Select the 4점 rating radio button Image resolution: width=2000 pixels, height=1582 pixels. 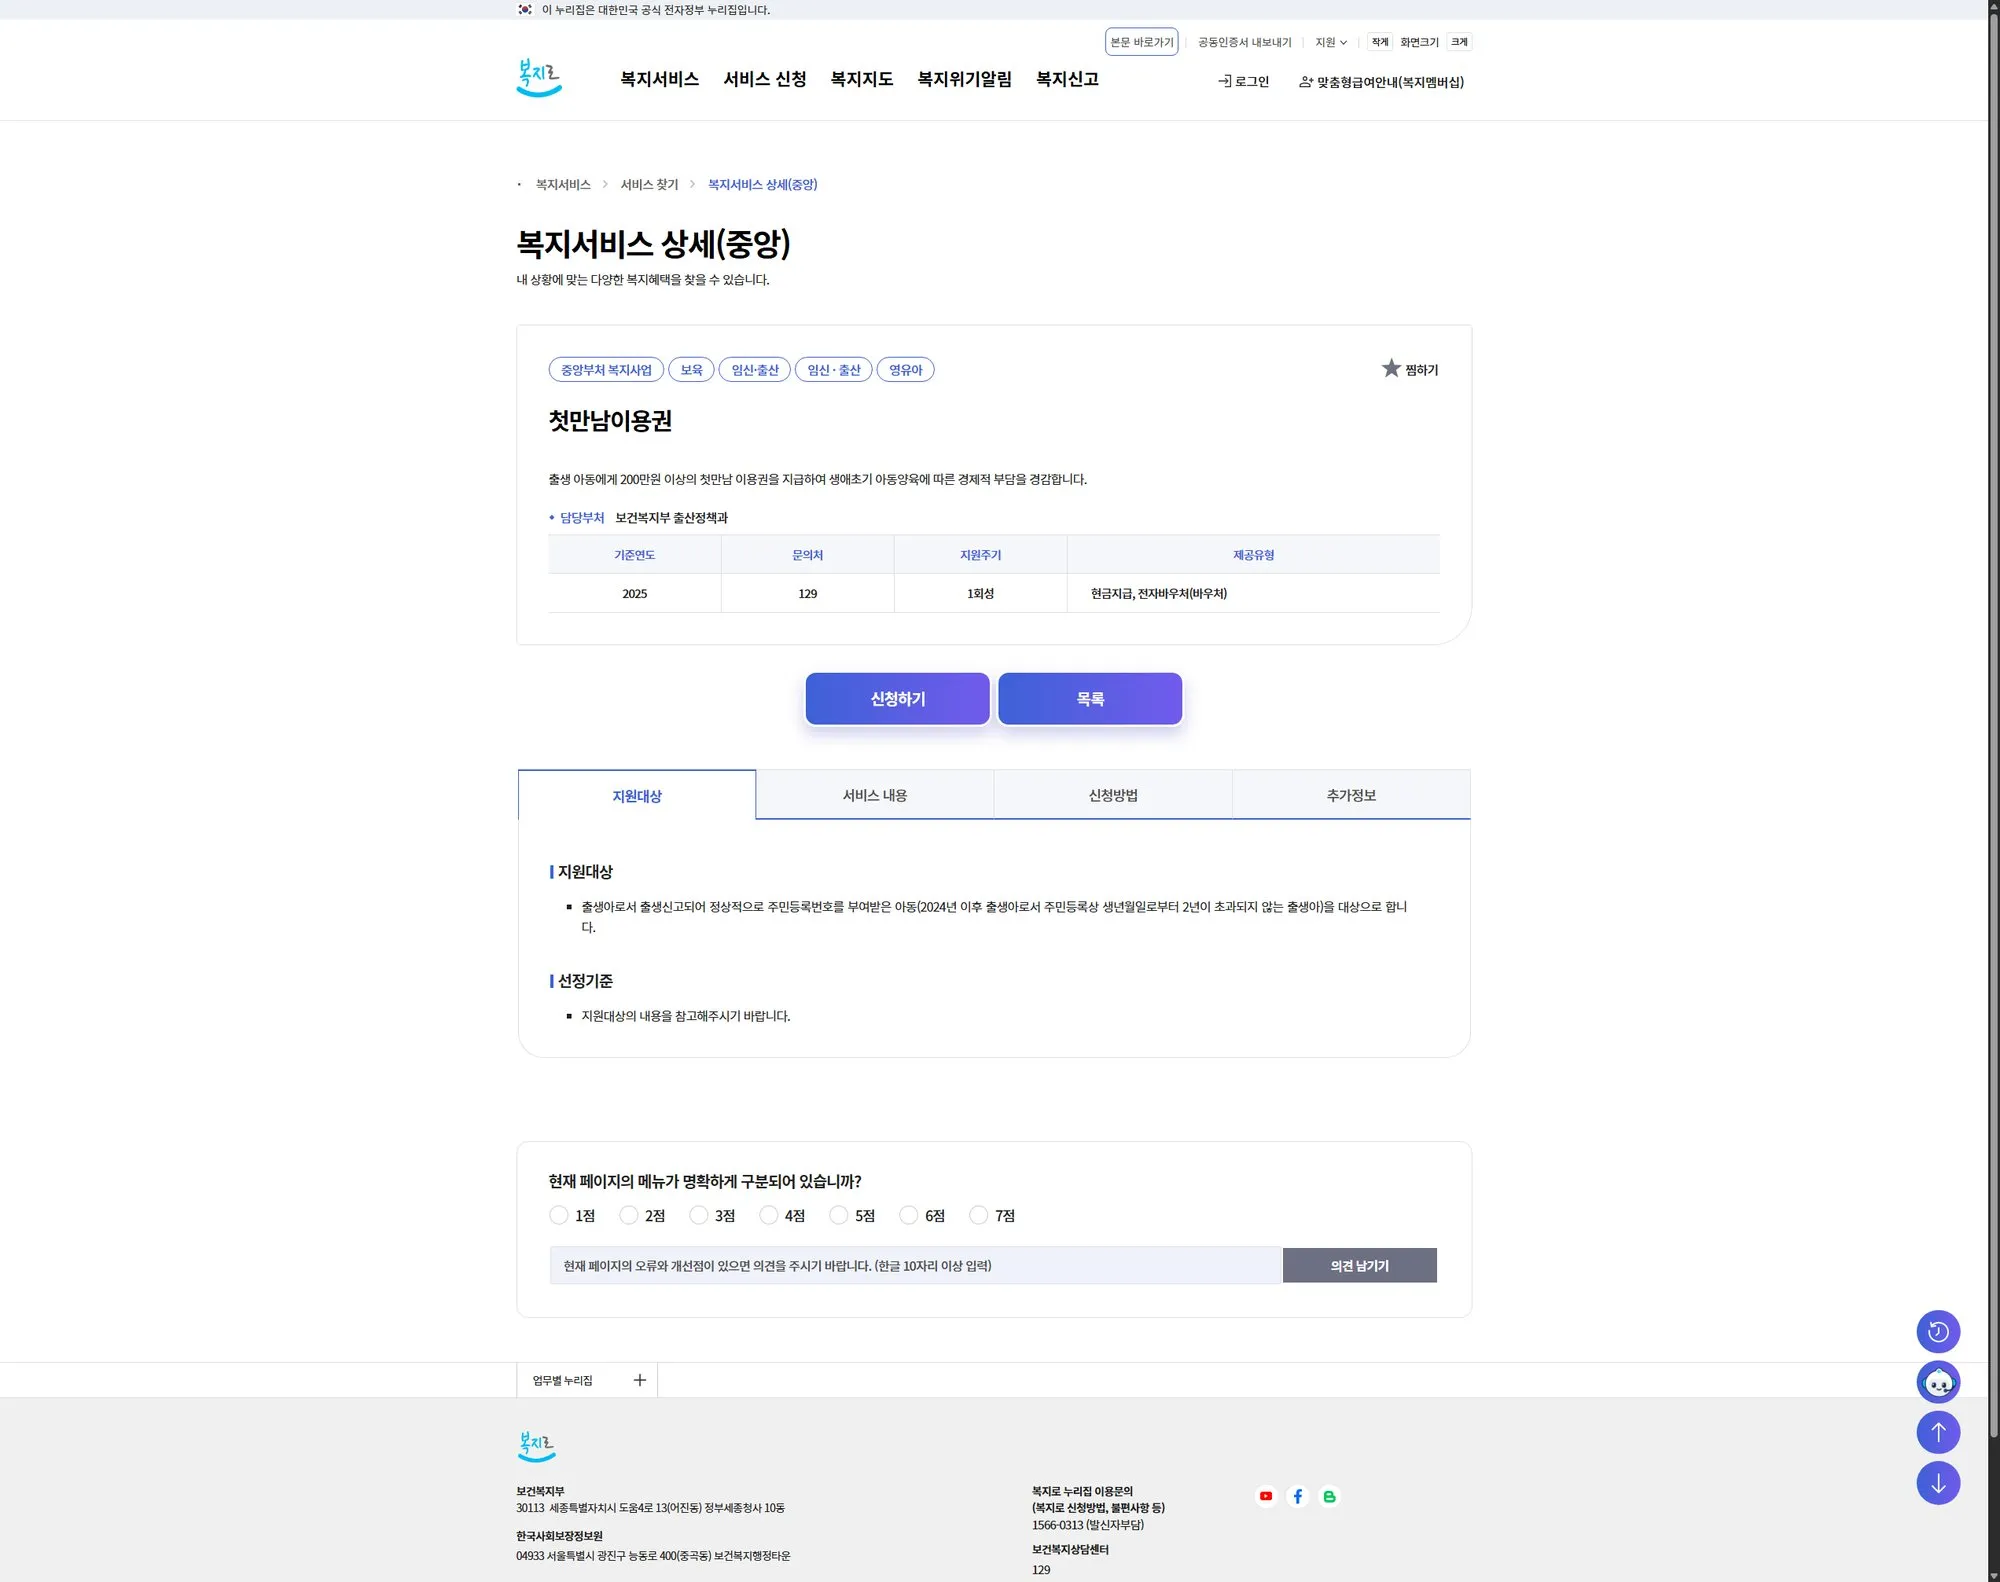(x=768, y=1215)
